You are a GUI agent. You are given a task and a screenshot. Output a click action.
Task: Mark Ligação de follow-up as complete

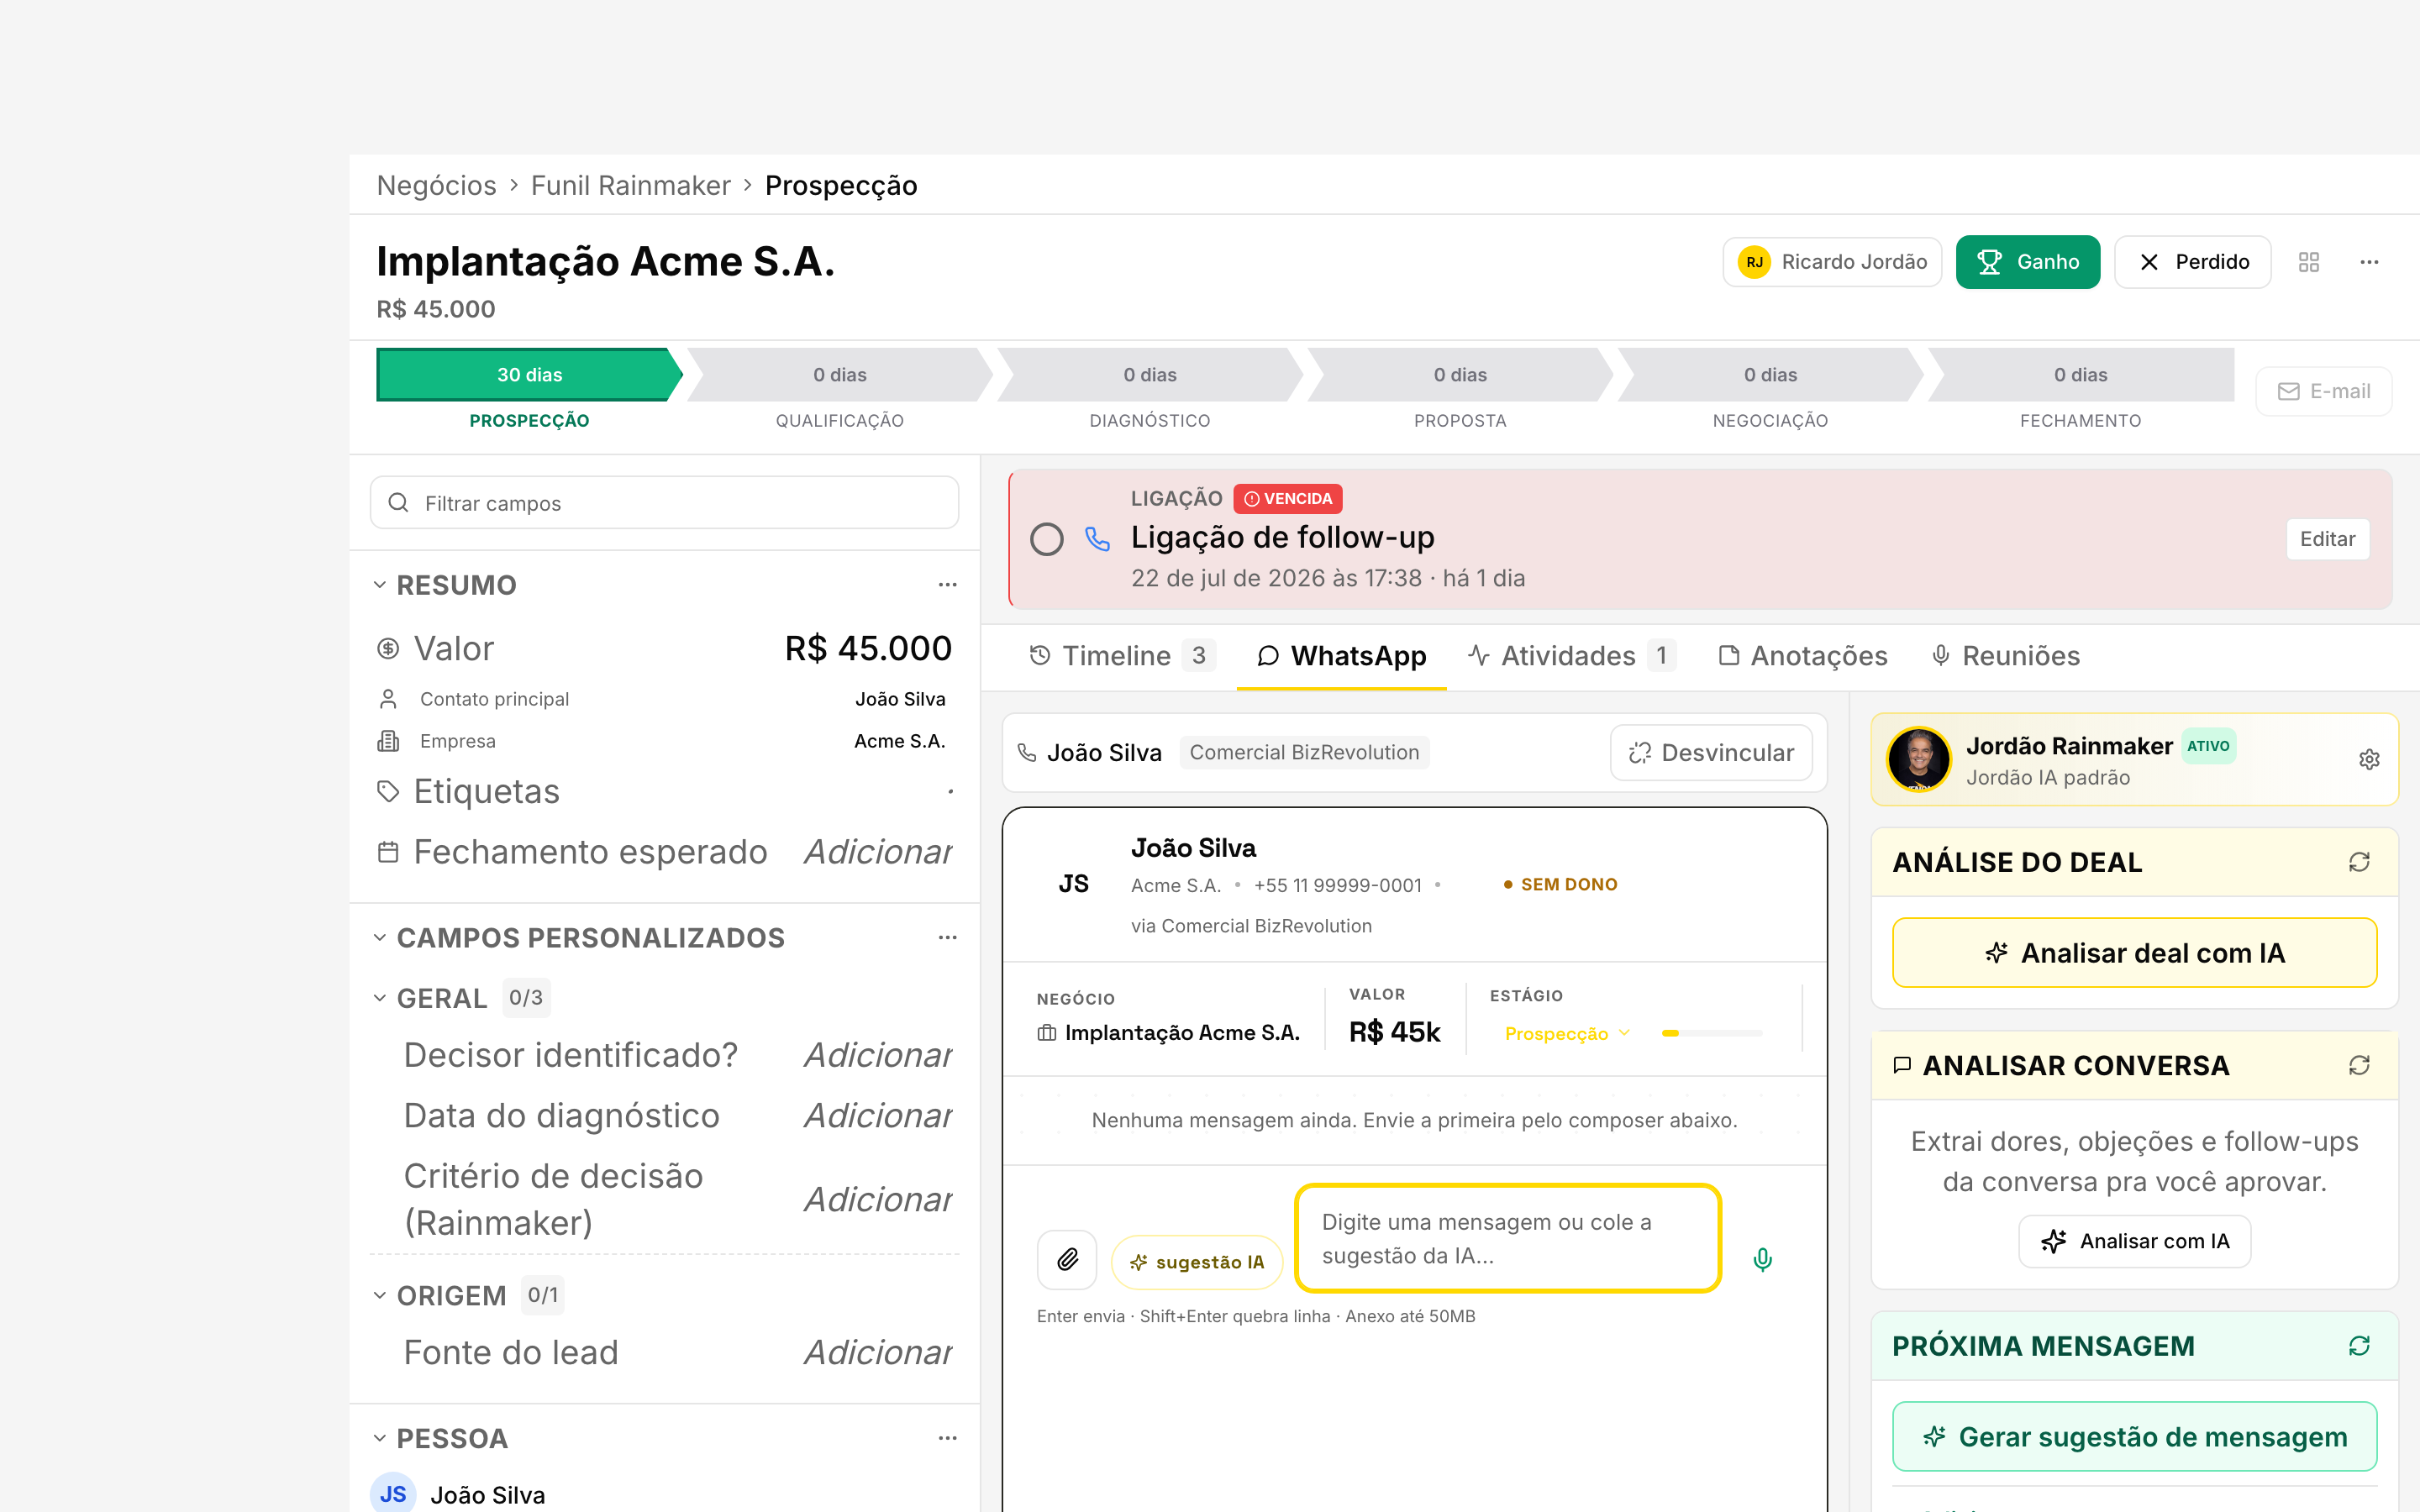[1047, 539]
